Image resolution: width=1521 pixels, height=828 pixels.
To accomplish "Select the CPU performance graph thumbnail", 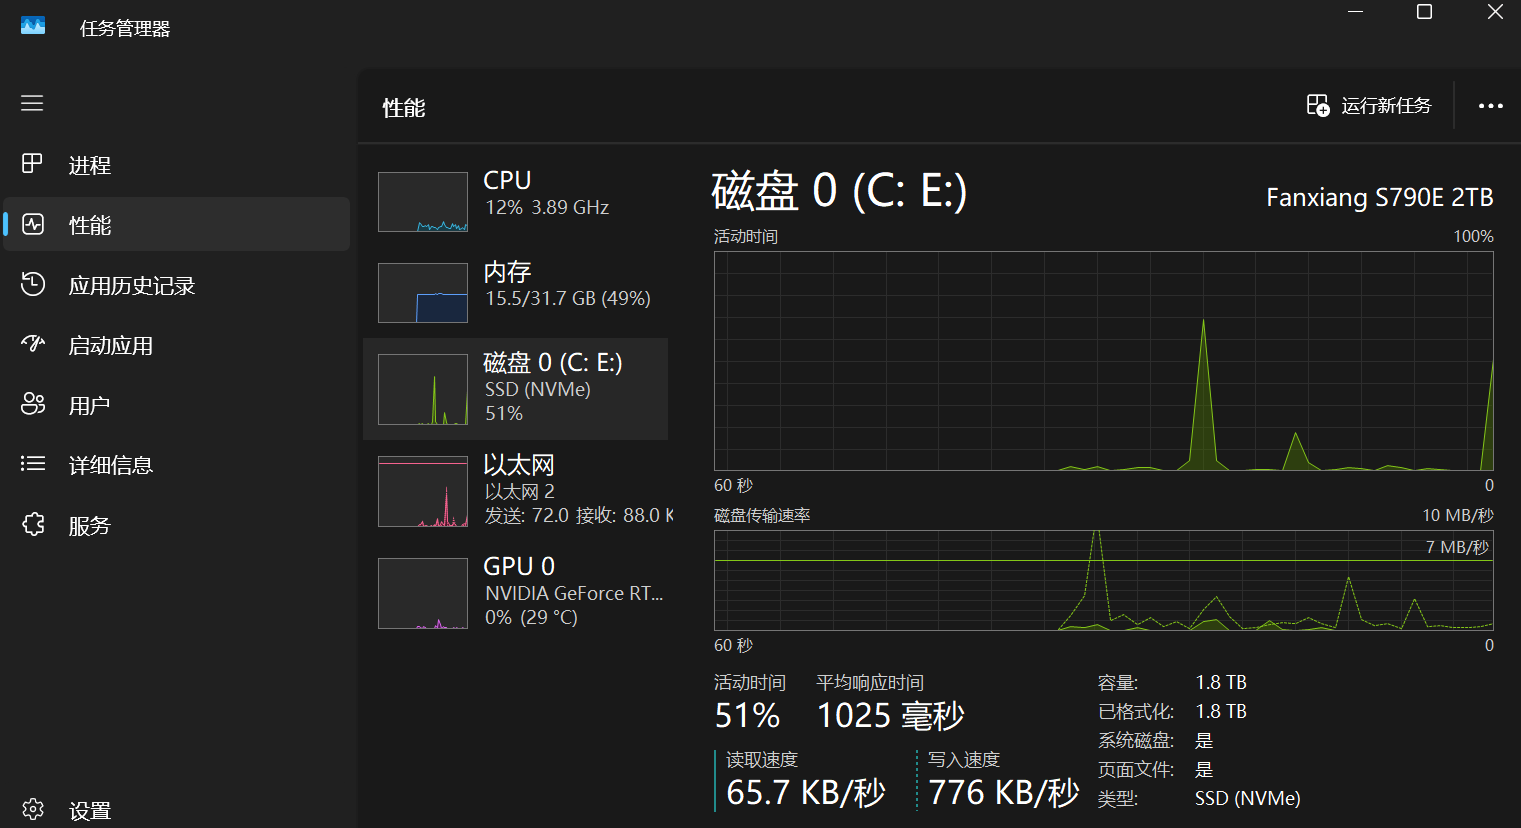I will 423,202.
